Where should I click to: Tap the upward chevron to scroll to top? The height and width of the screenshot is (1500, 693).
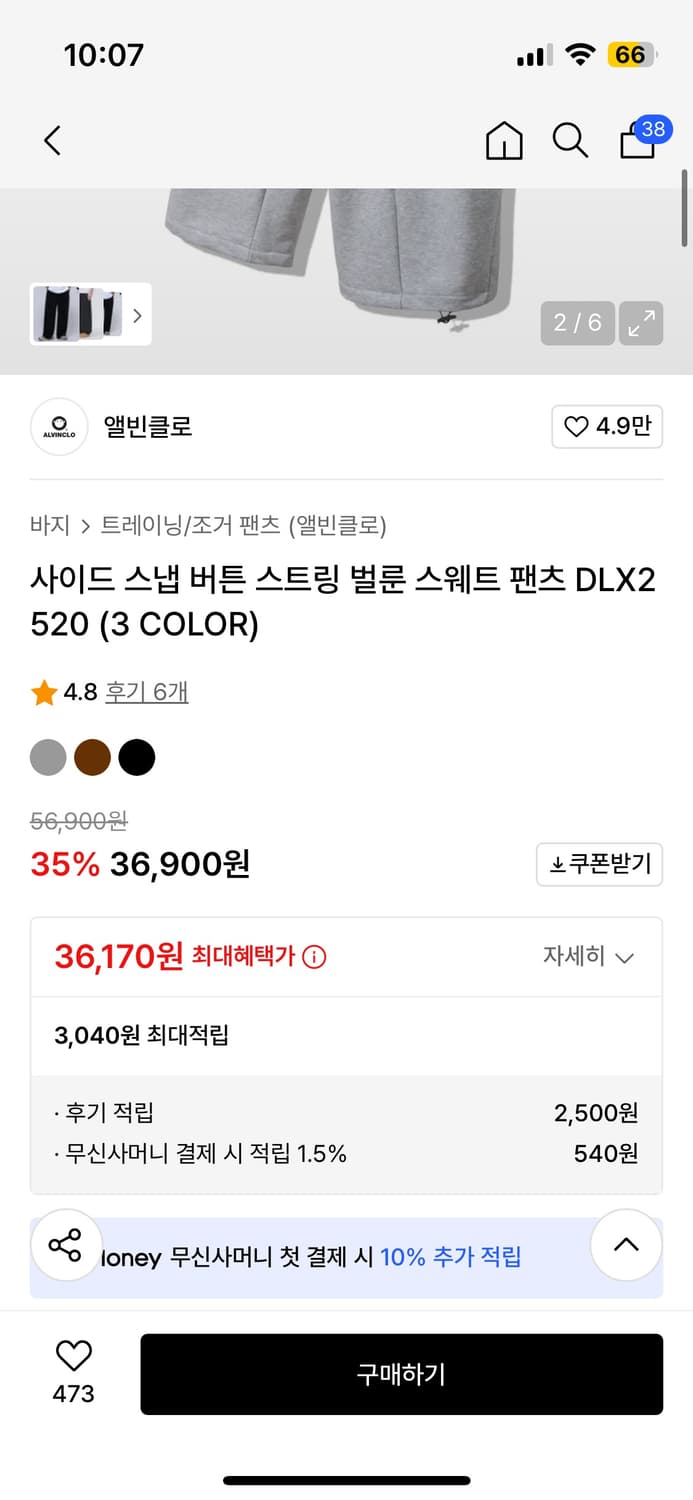pyautogui.click(x=626, y=1245)
